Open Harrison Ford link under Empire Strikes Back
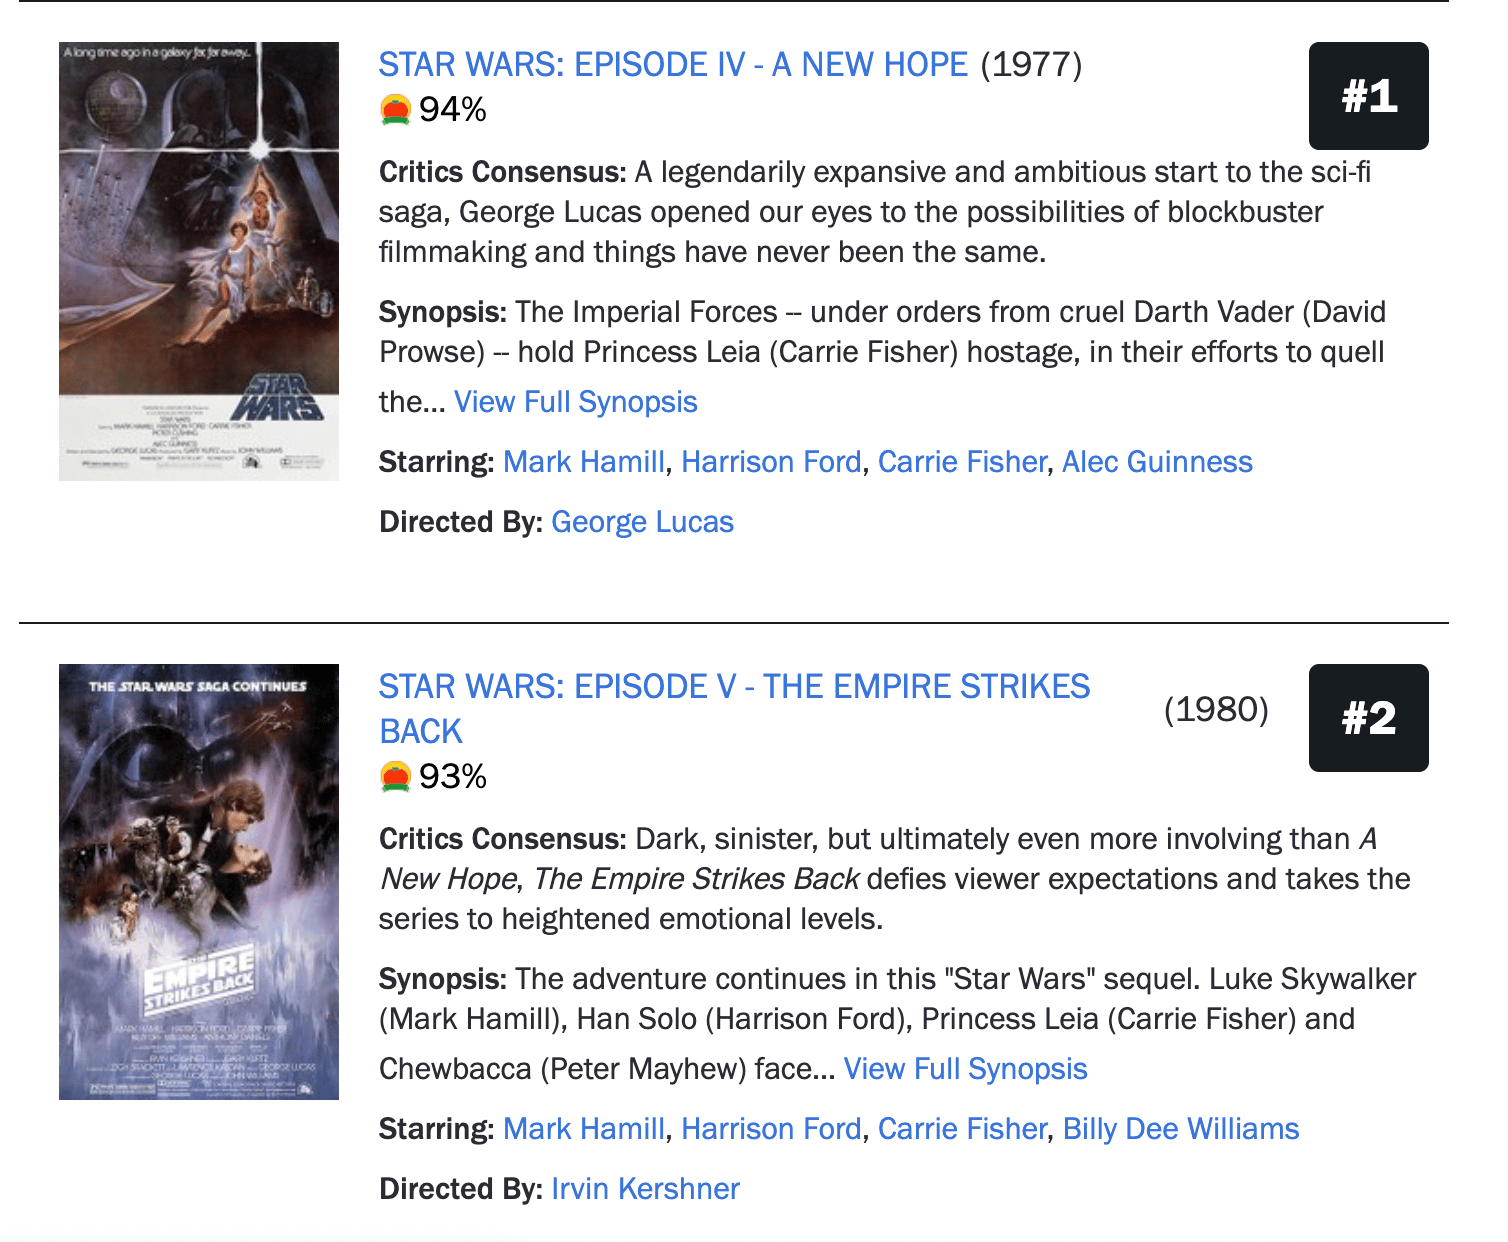 tap(771, 1129)
